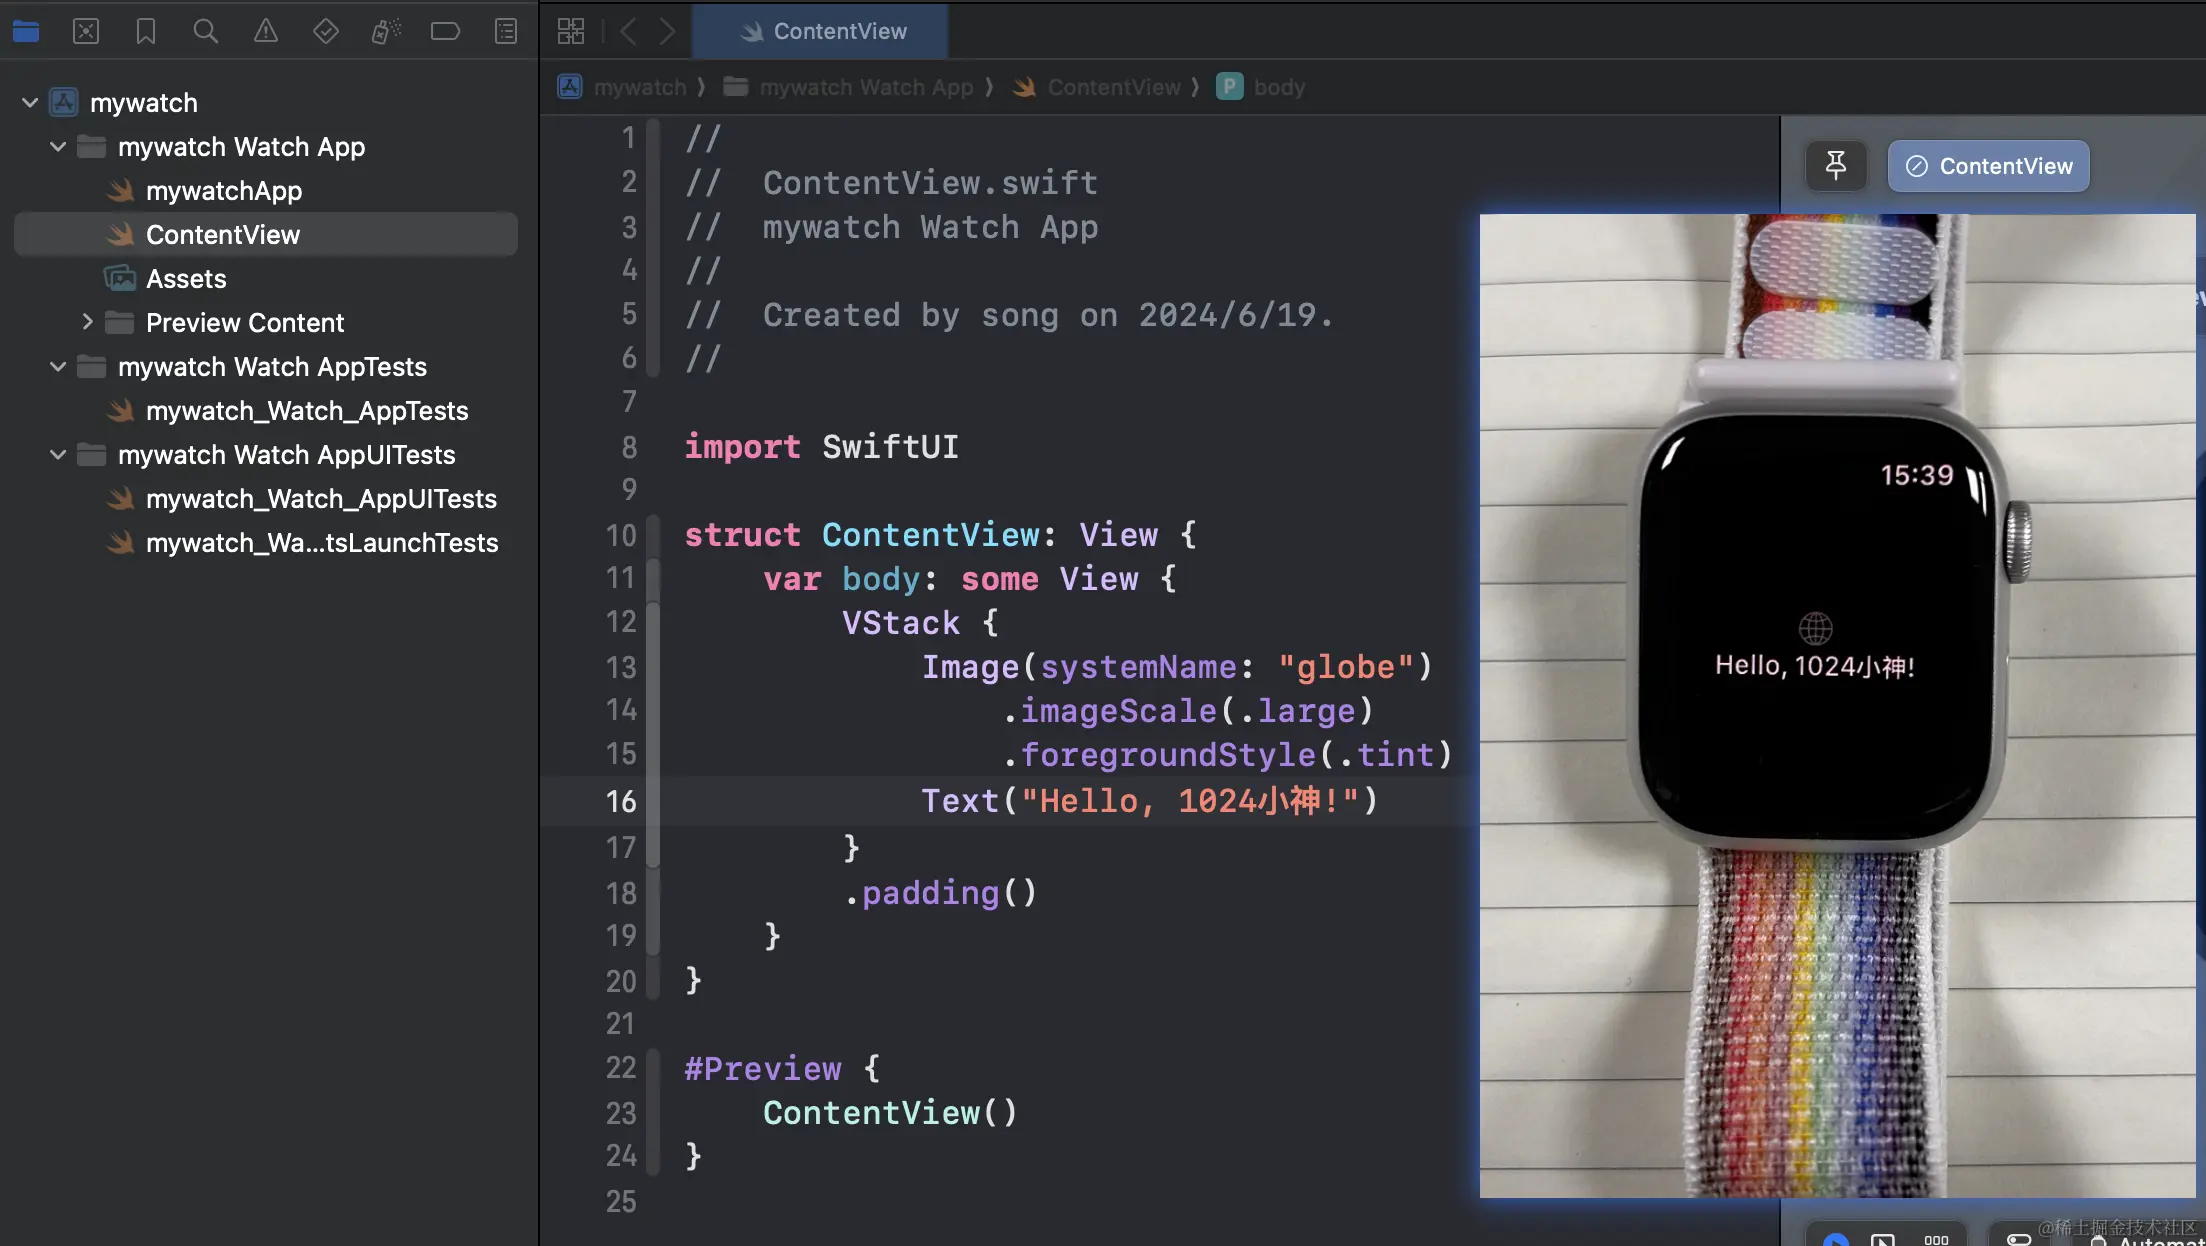Open the Assets catalog file

[x=186, y=279]
